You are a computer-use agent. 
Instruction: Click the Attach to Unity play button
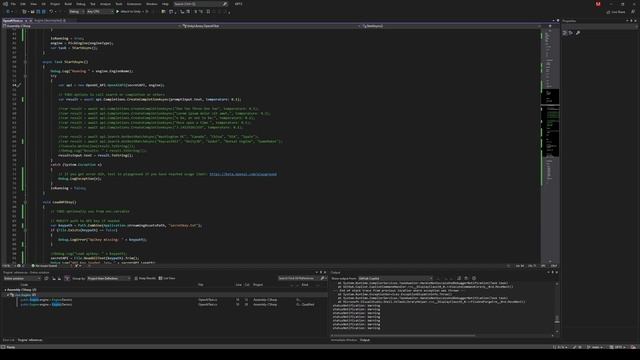click(130, 11)
